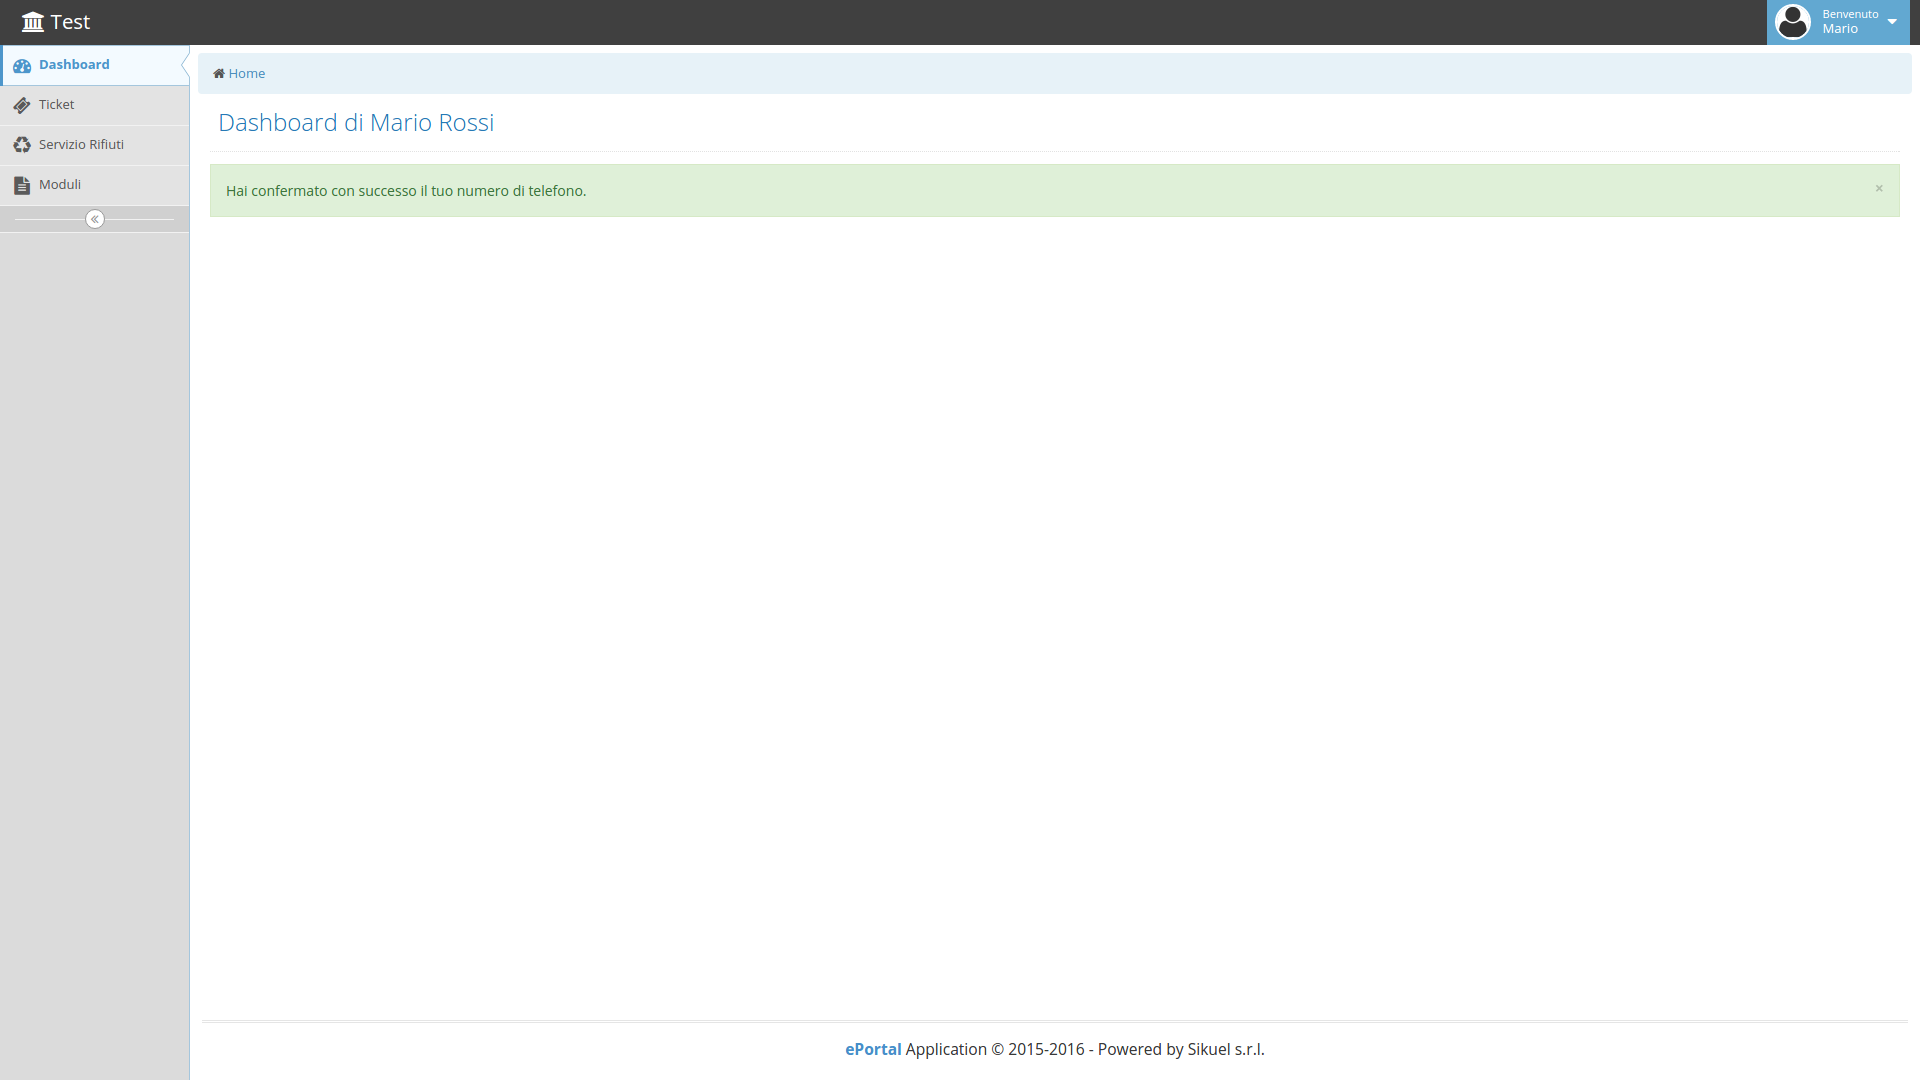Click the Dashboard di Mario Rossi heading

click(x=356, y=122)
